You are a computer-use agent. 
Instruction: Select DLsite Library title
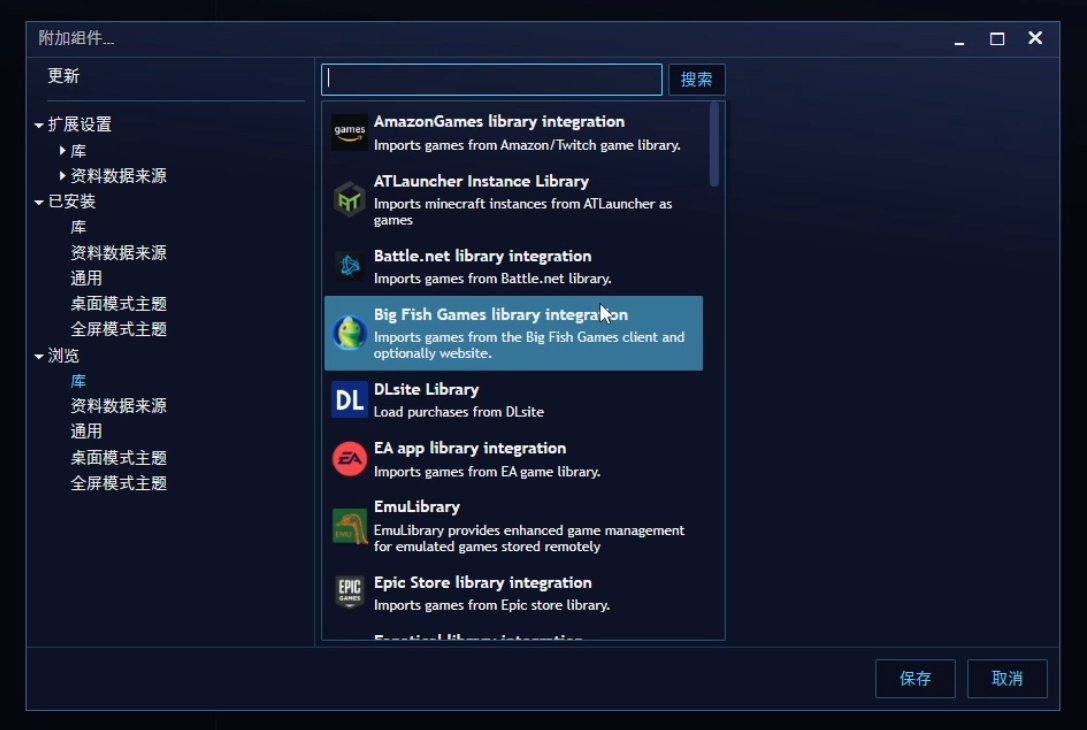pyautogui.click(x=426, y=390)
